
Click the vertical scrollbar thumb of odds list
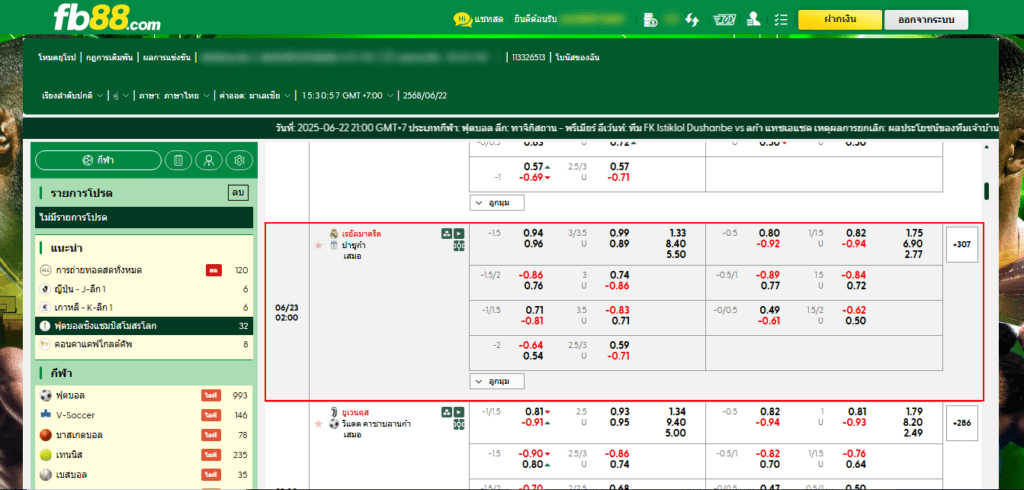(x=986, y=191)
